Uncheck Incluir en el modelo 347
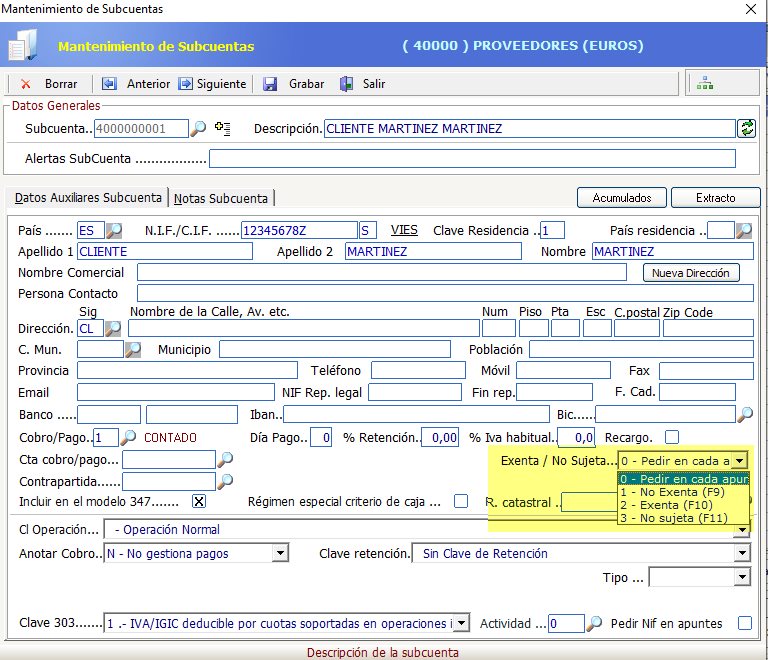768x660 pixels. [199, 502]
